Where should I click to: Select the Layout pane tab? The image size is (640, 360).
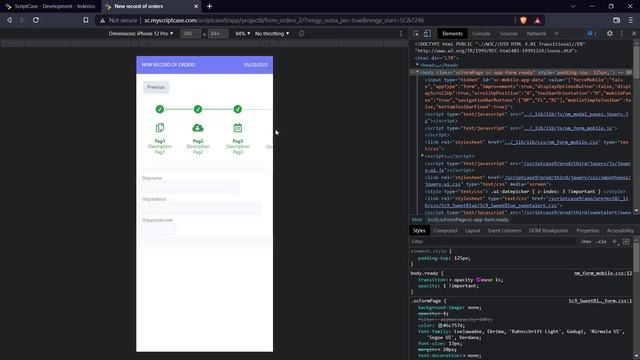472,231
